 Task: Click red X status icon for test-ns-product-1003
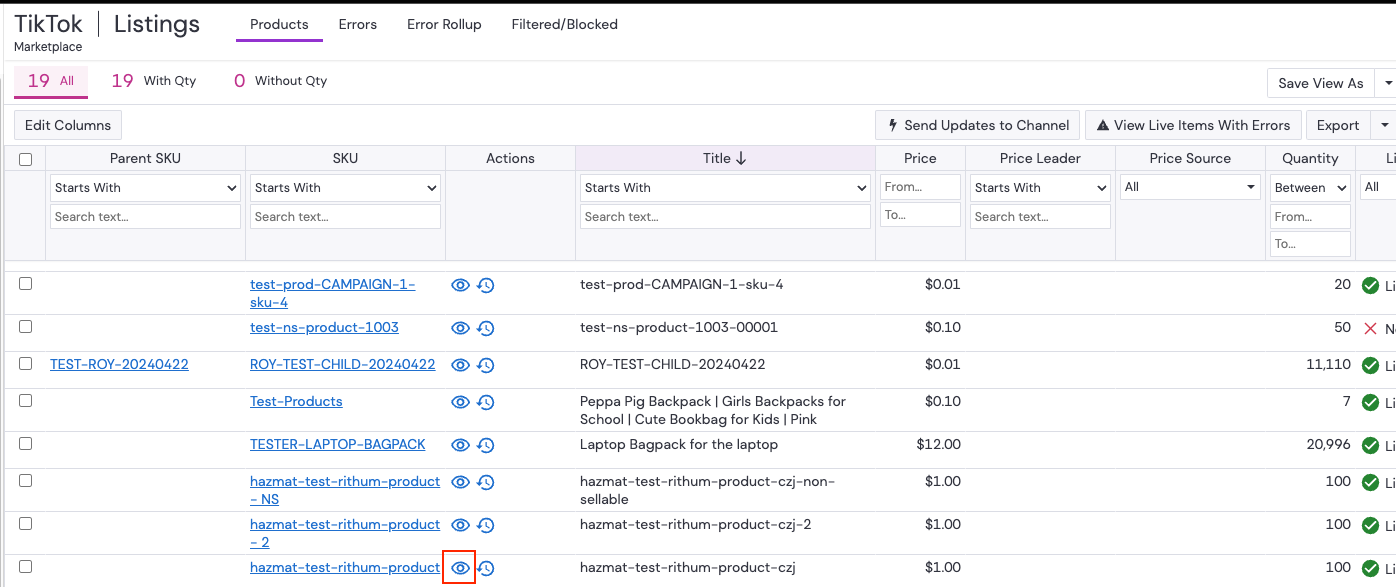point(1370,328)
